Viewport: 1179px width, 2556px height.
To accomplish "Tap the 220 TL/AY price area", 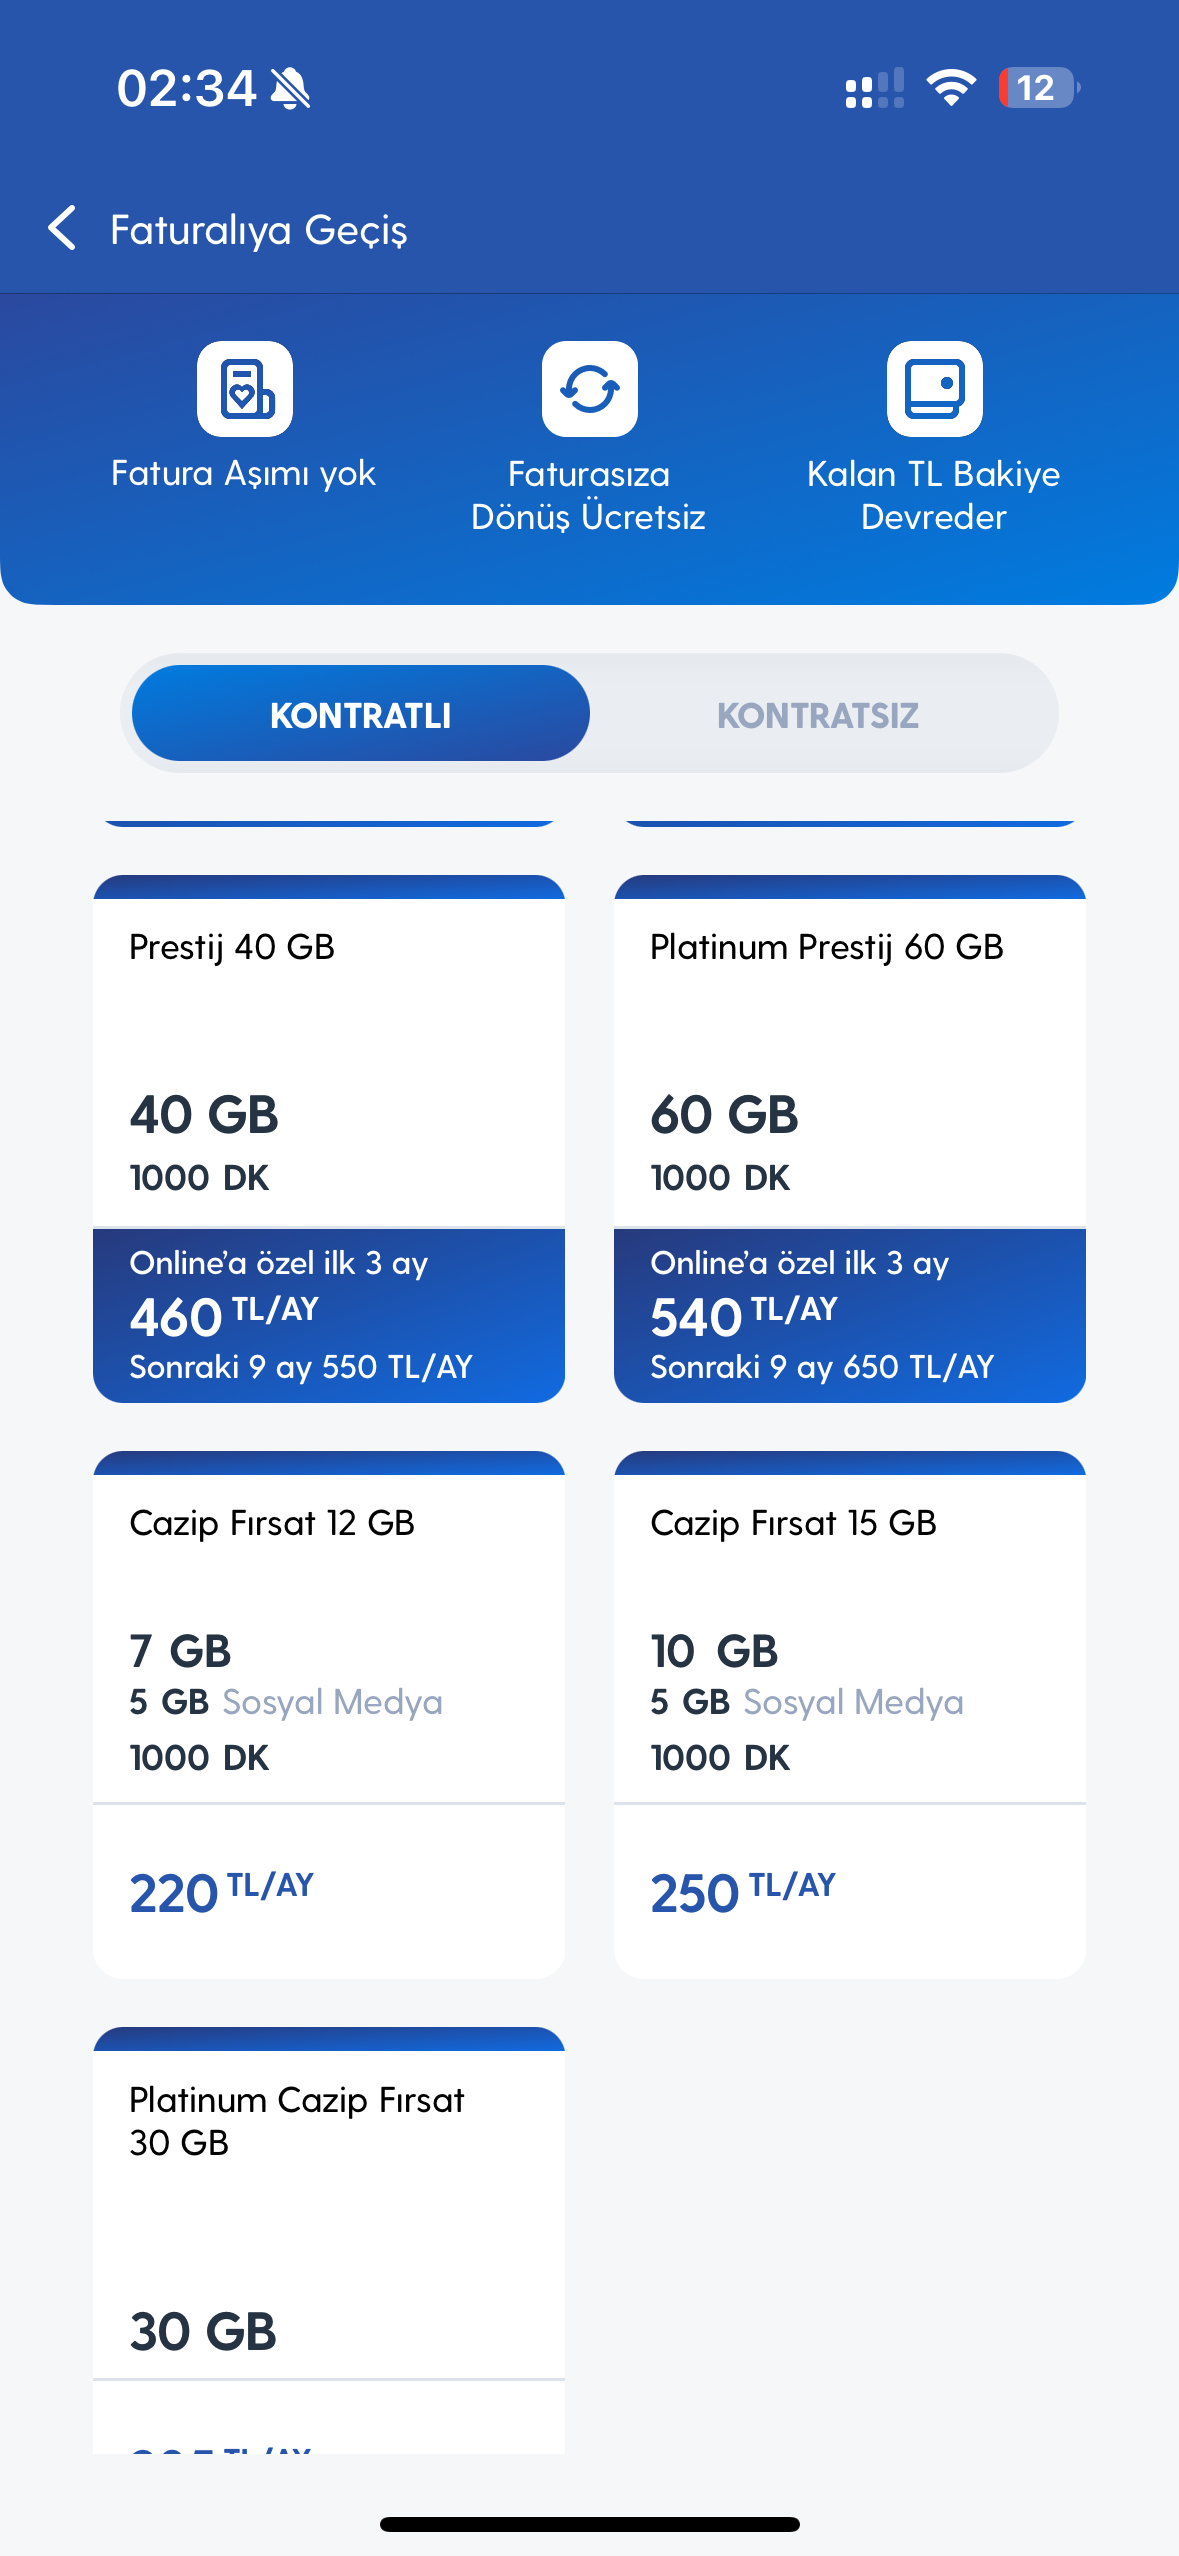I will 329,1891.
